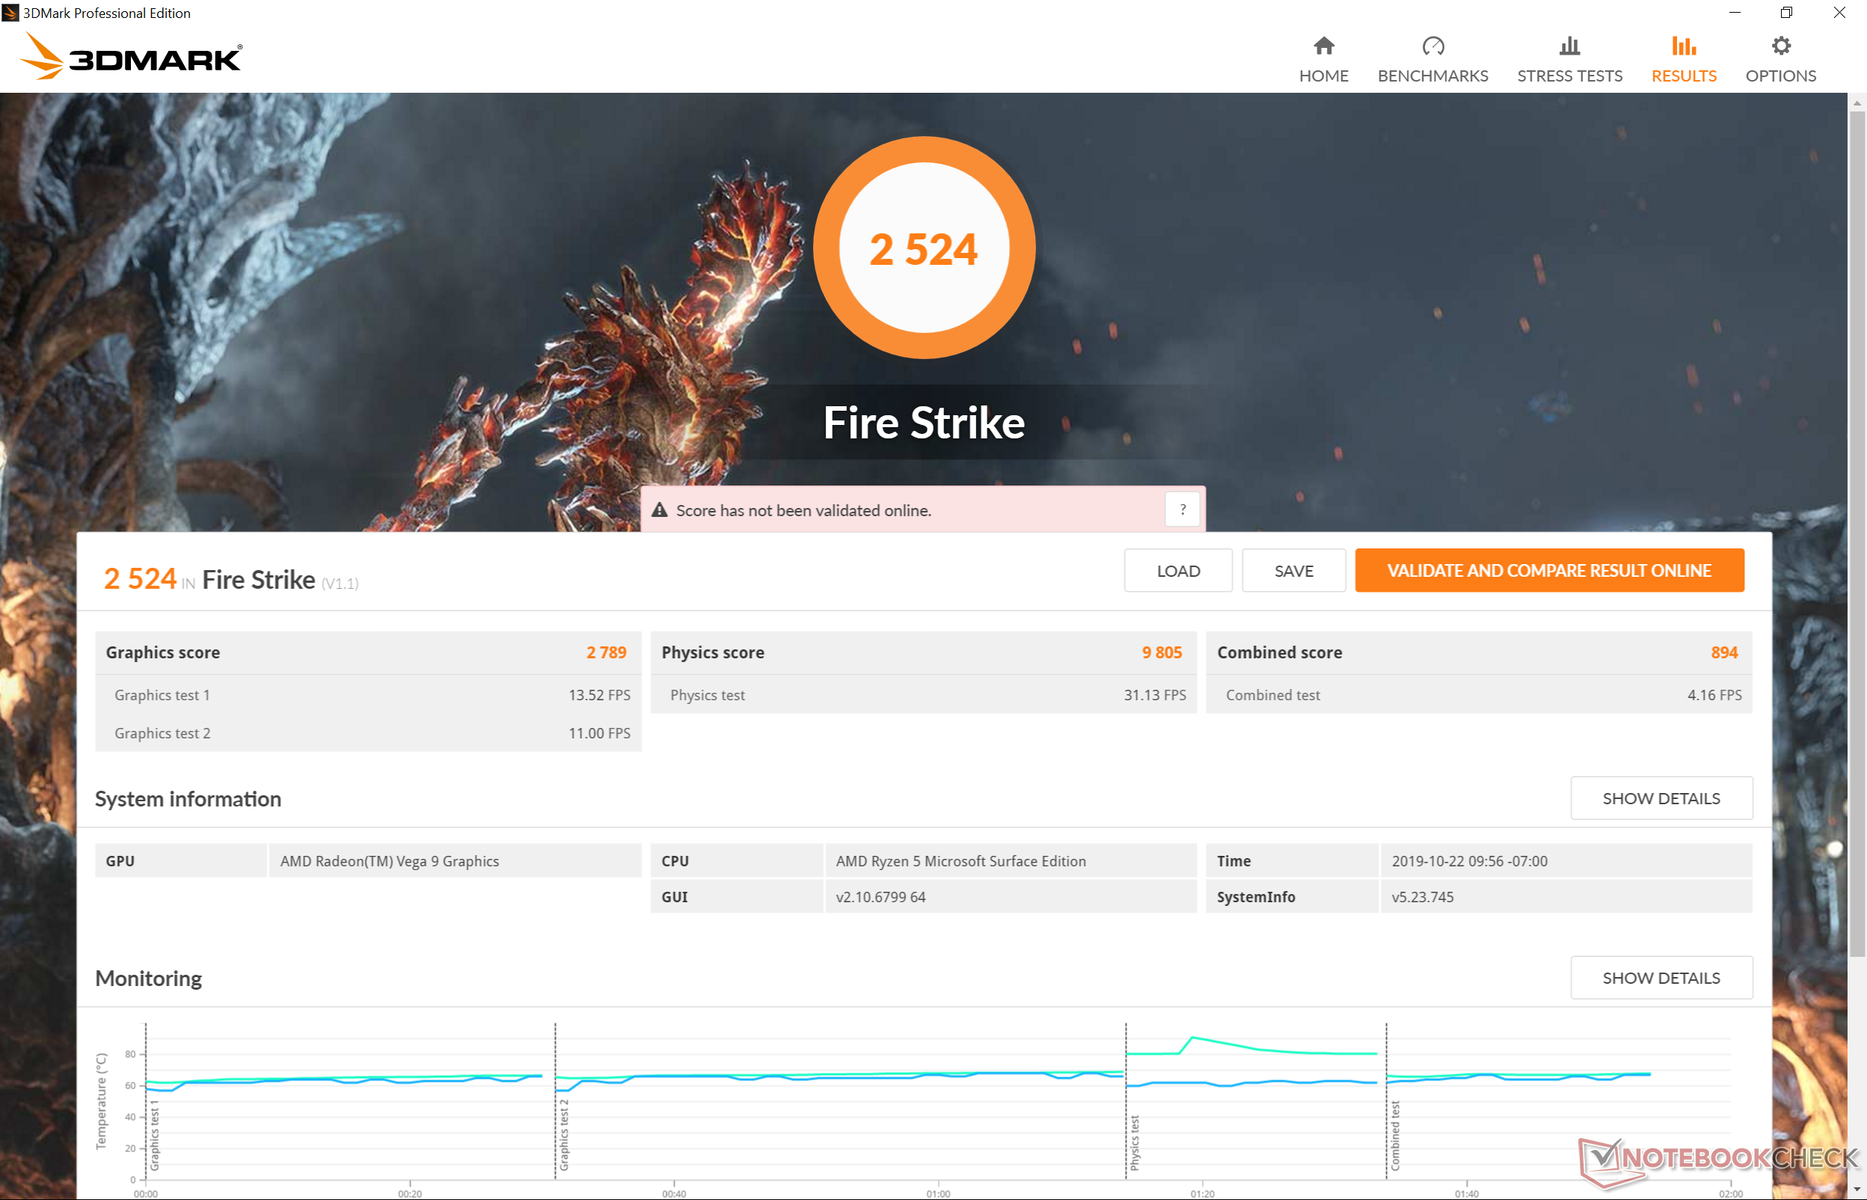This screenshot has height=1200, width=1867.
Task: Click the Combined test marker in chart
Action: (1395, 1136)
